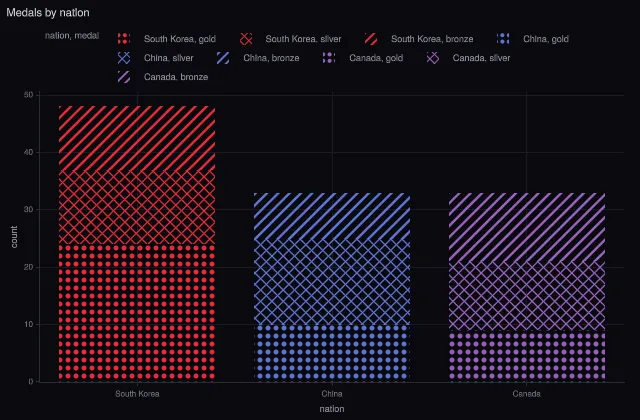Viewport: 640px width, 420px height.
Task: Toggle the South Korea, silver legend swatch
Action: [x=246, y=39]
